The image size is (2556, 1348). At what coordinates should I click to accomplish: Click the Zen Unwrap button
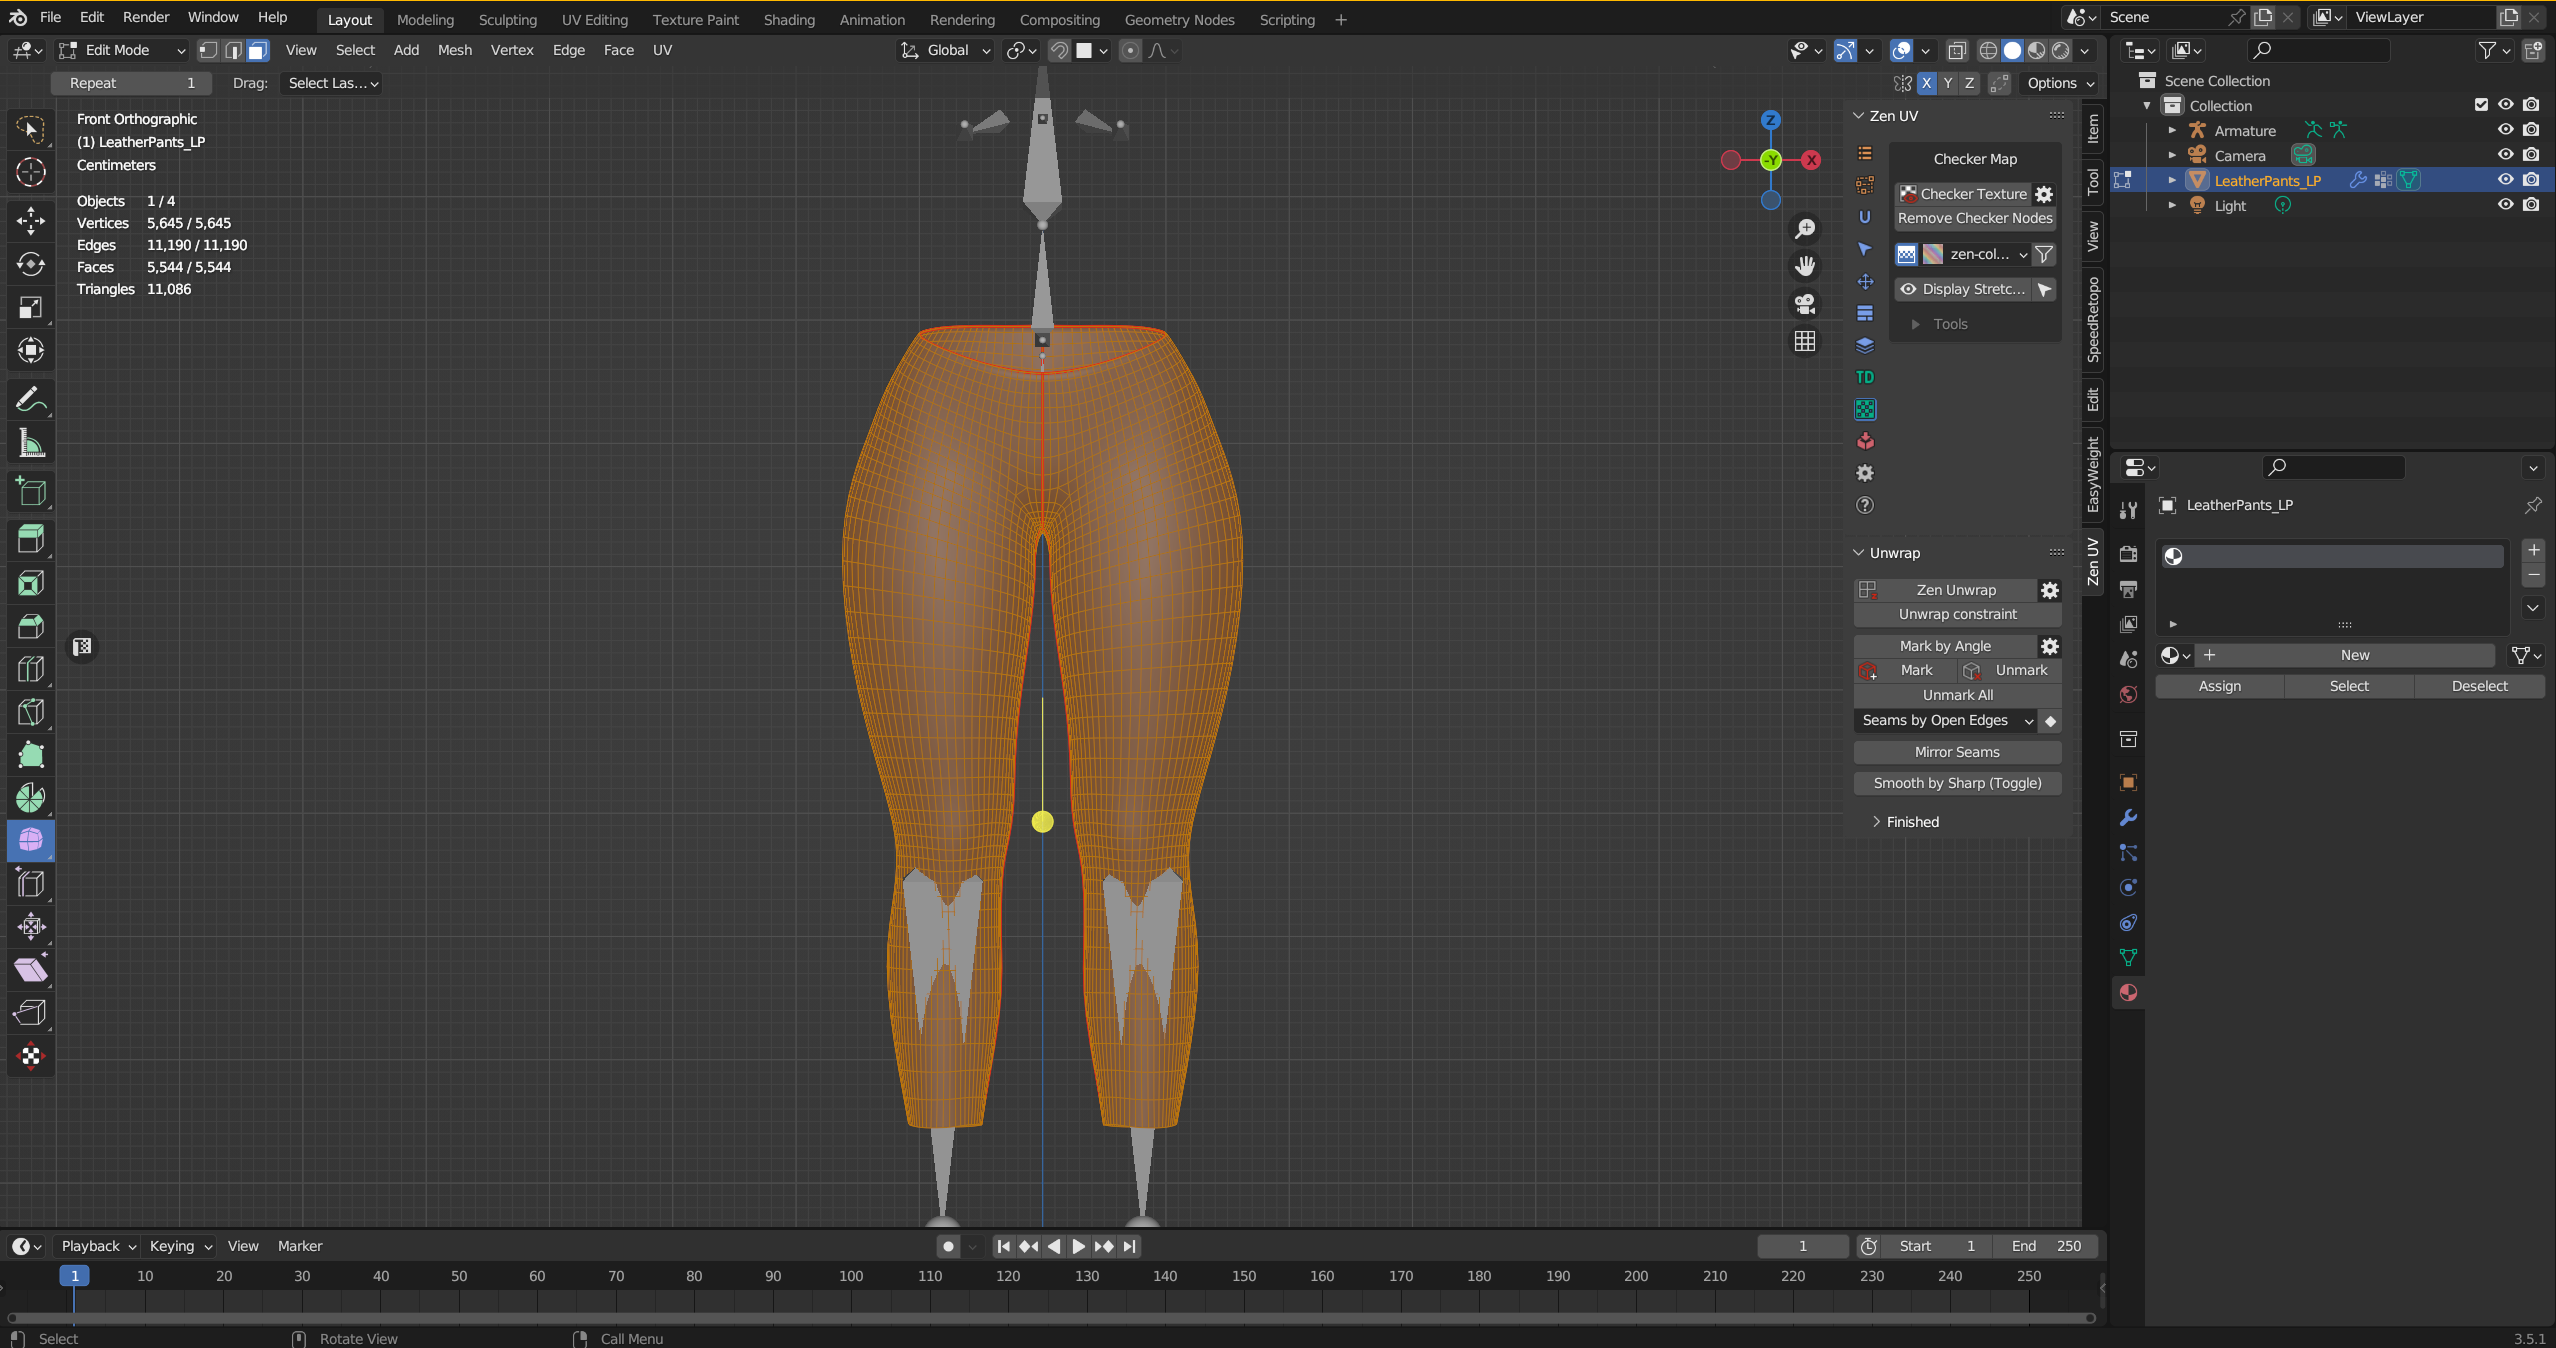point(1956,590)
